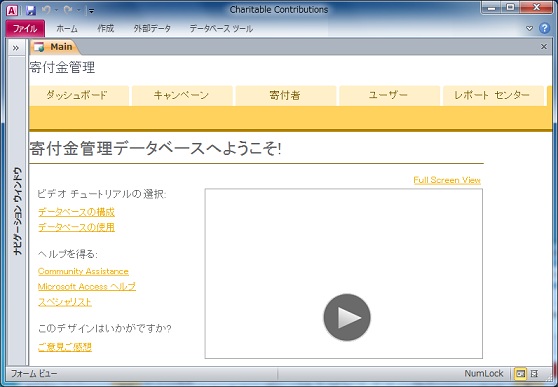558x387 pixels.
Task: Expand the navigation pane with double chevron
Action: [16, 48]
